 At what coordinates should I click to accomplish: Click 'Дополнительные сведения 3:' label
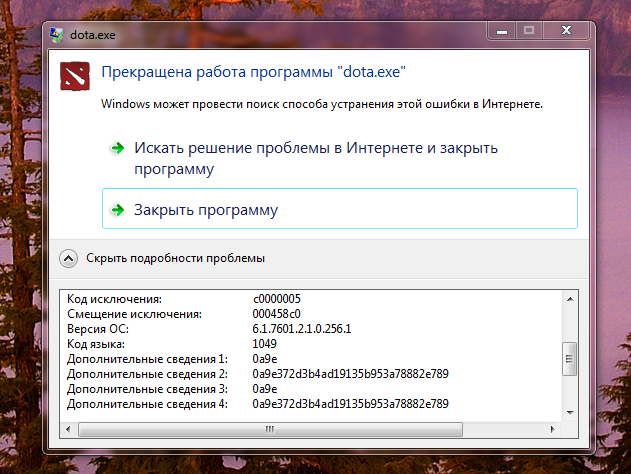point(147,389)
